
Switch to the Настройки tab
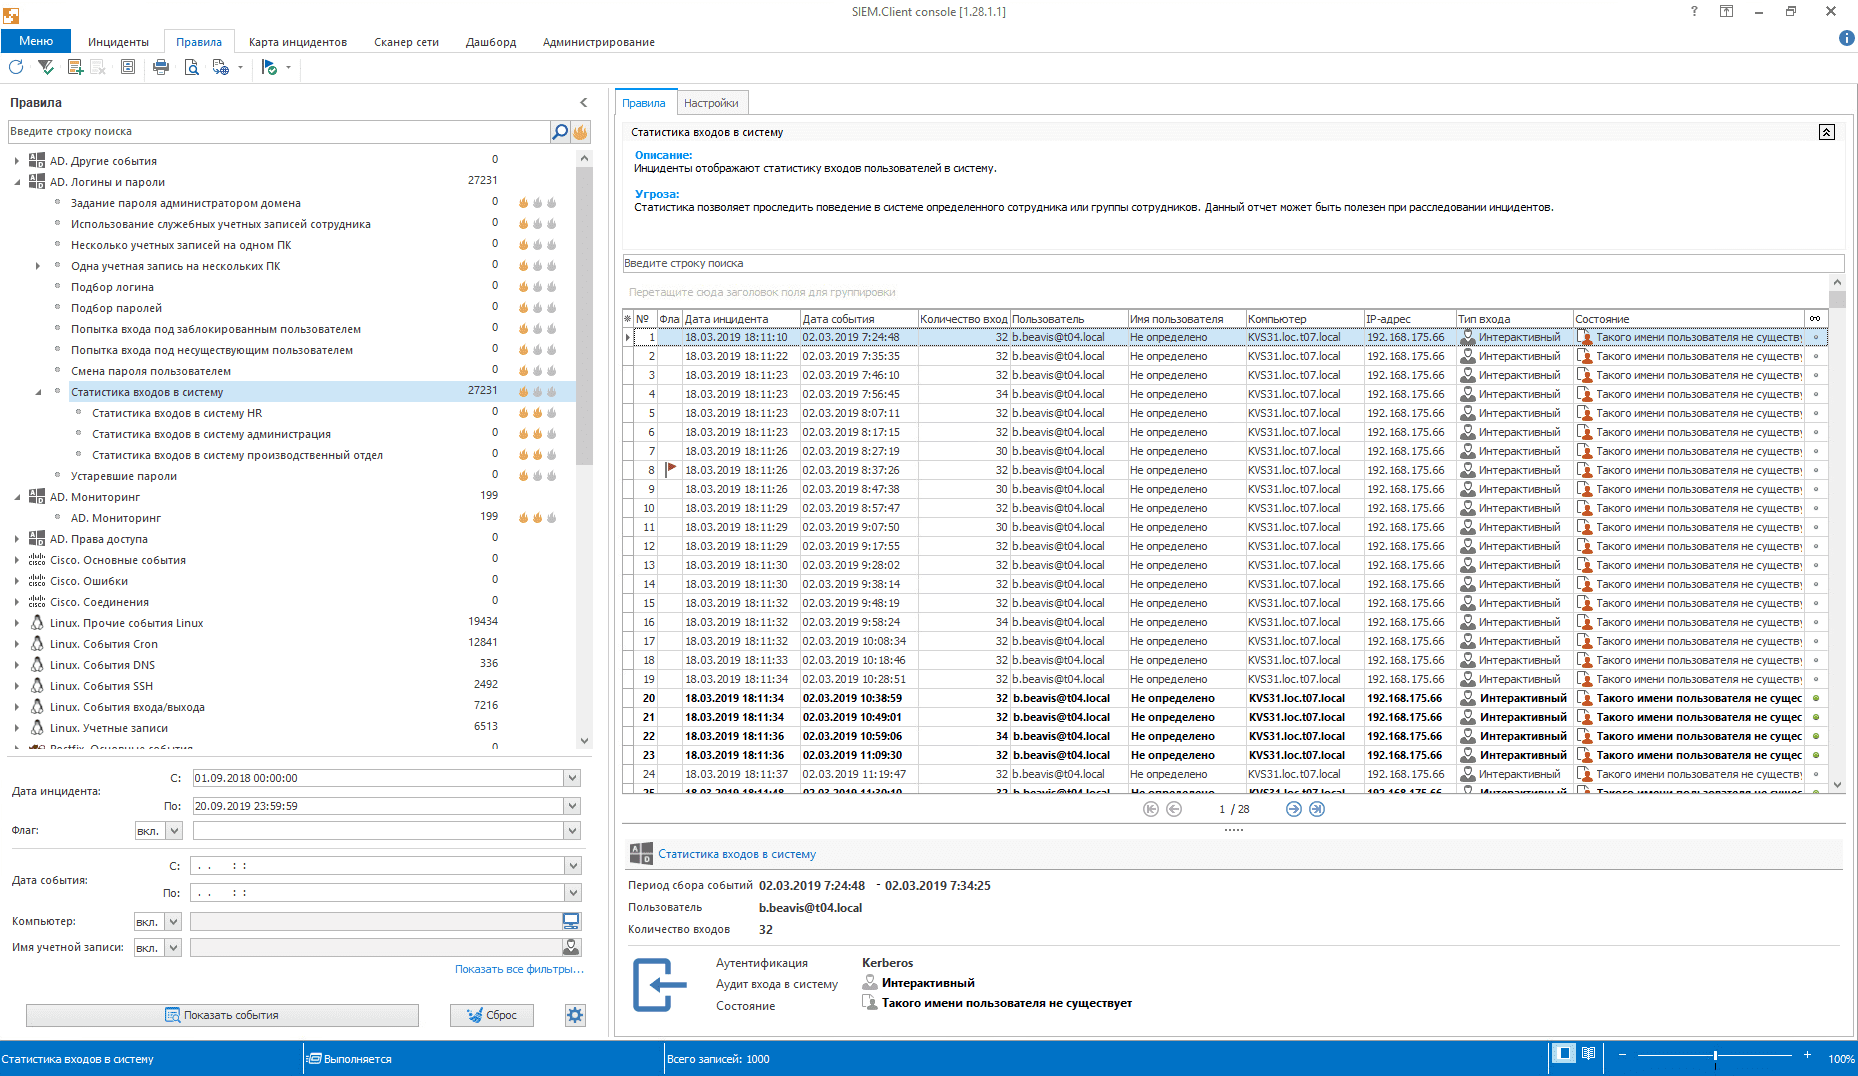point(711,103)
